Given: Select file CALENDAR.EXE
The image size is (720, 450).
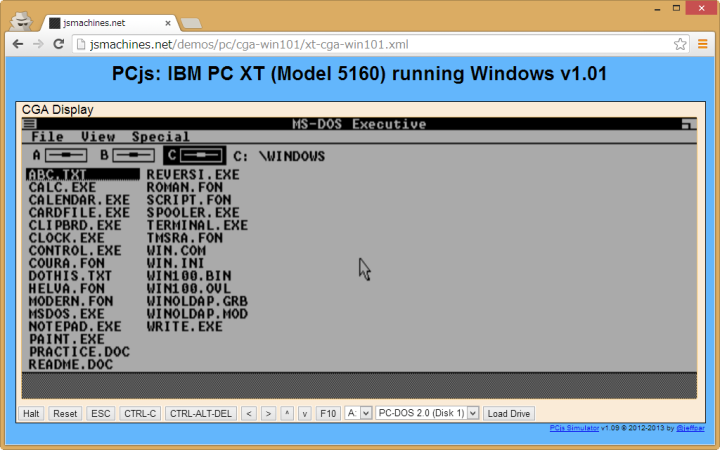Looking at the screenshot, I should click(x=79, y=200).
